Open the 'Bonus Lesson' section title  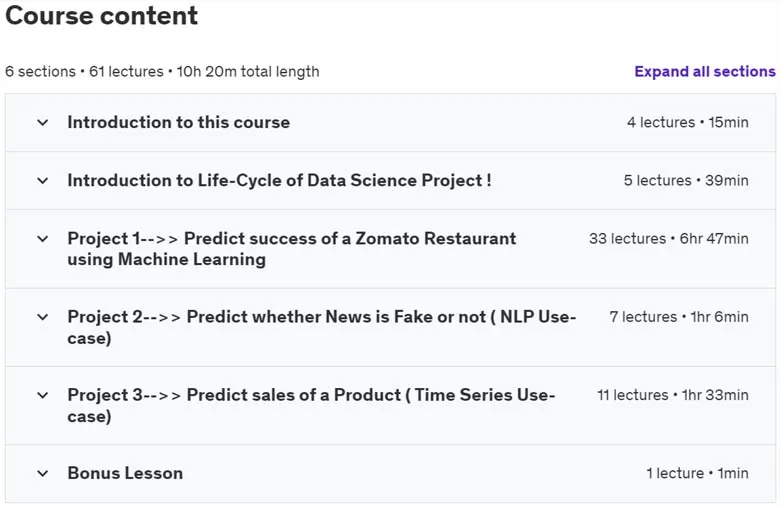(x=125, y=473)
